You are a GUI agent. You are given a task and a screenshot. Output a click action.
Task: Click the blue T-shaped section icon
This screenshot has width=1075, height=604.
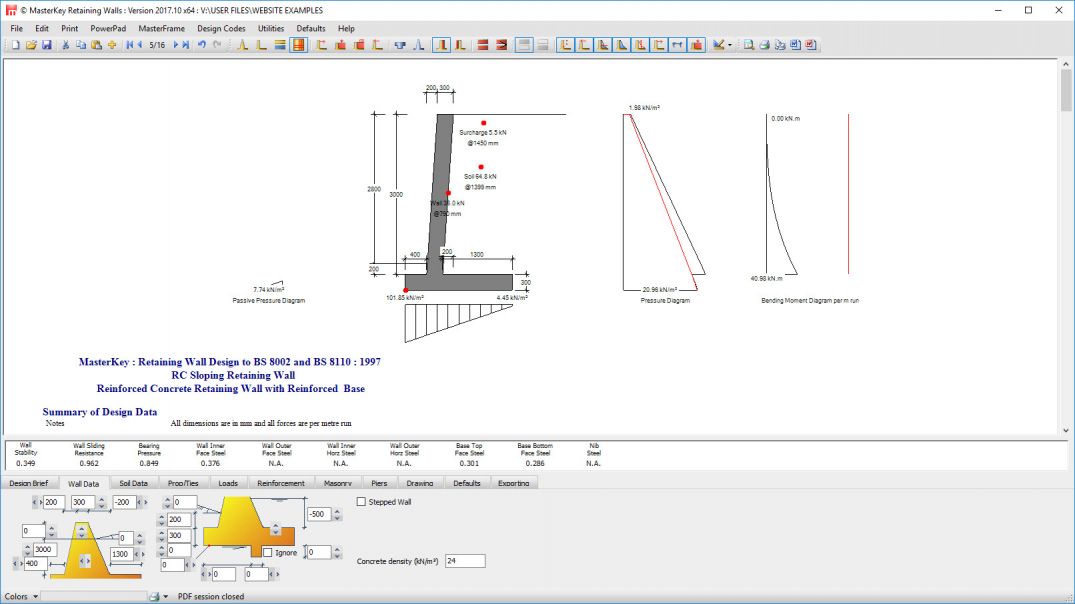[400, 45]
